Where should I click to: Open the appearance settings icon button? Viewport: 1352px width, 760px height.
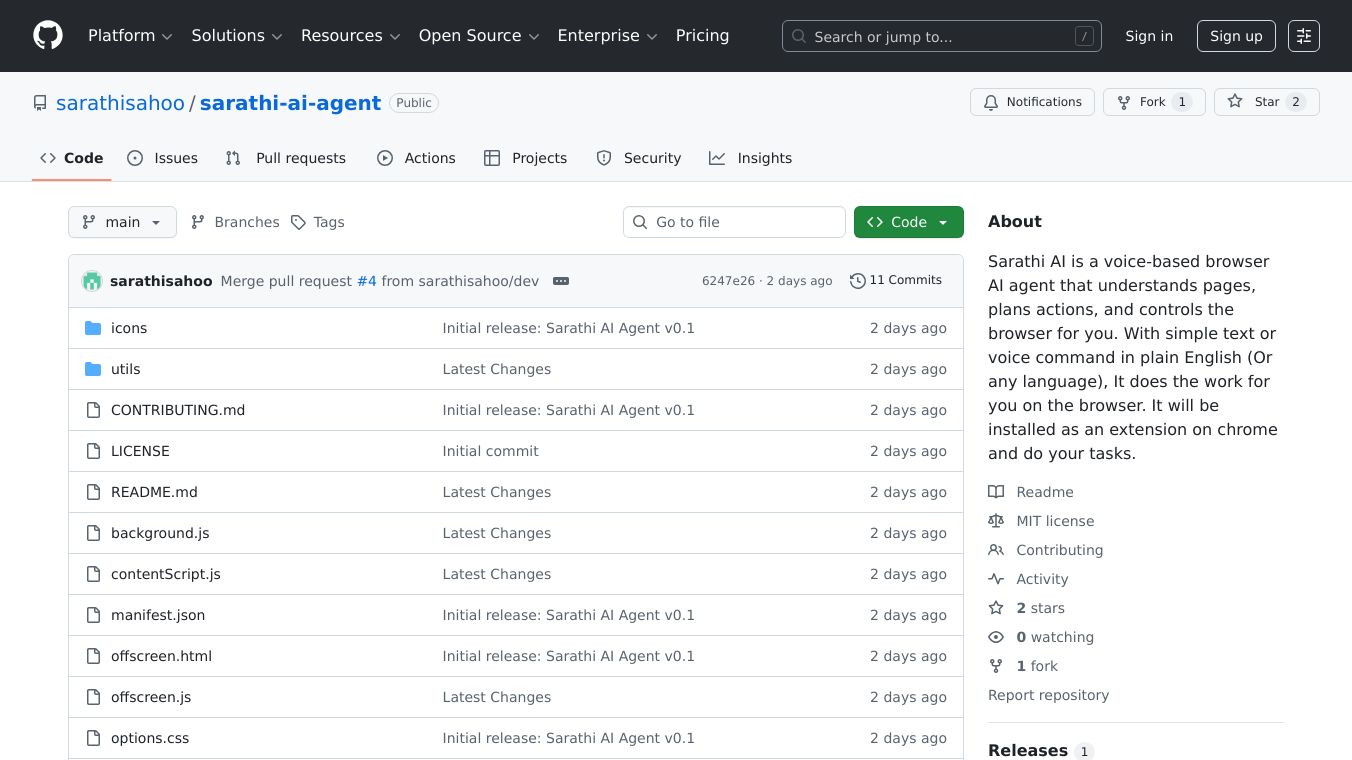1304,36
